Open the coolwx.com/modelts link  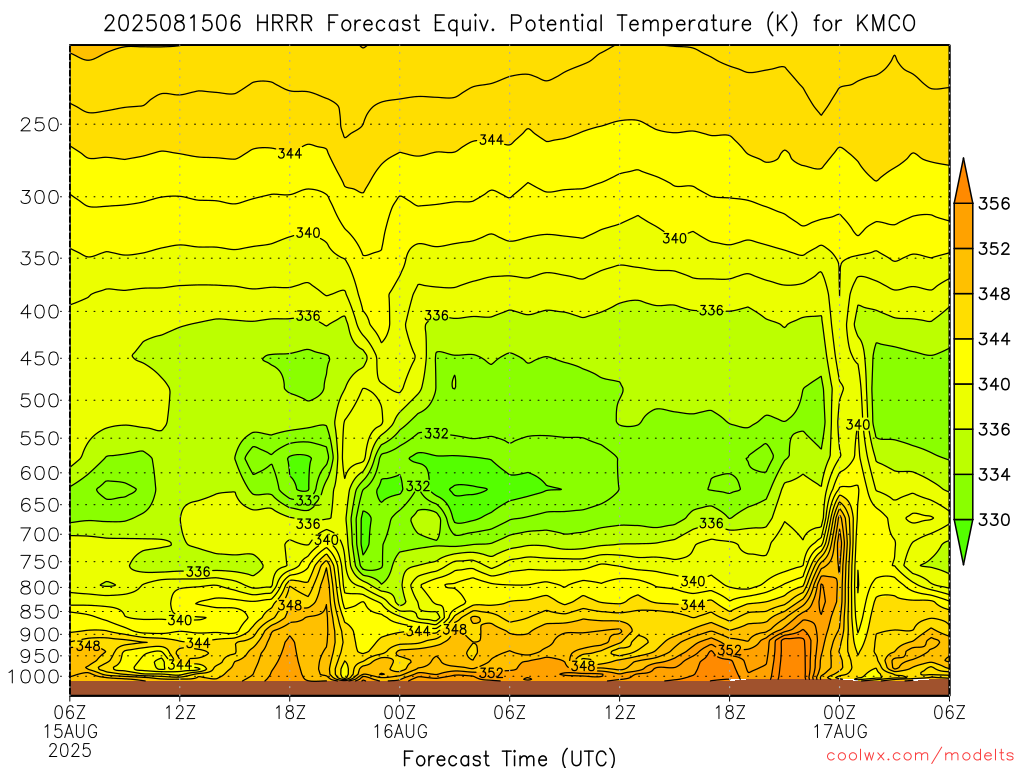(920, 756)
